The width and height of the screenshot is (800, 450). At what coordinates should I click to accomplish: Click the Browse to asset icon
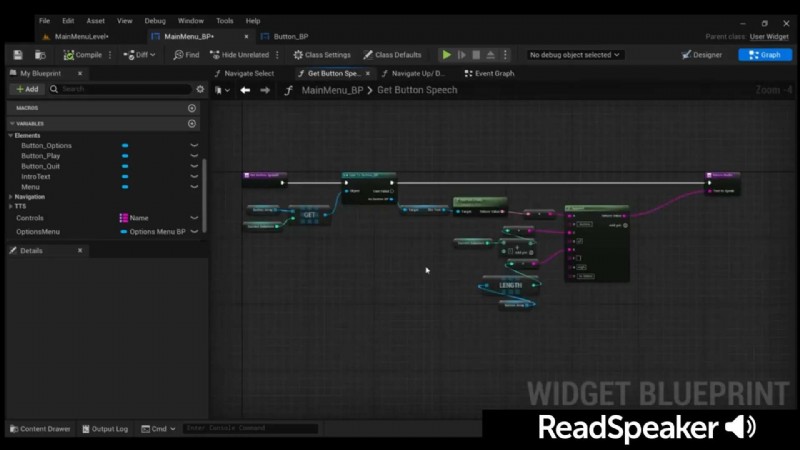coord(40,55)
